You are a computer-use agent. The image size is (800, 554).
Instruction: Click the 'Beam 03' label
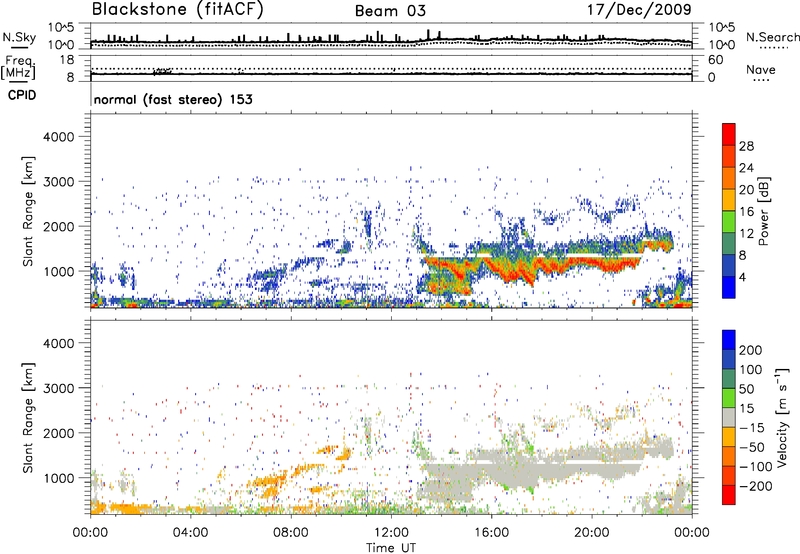tap(390, 11)
